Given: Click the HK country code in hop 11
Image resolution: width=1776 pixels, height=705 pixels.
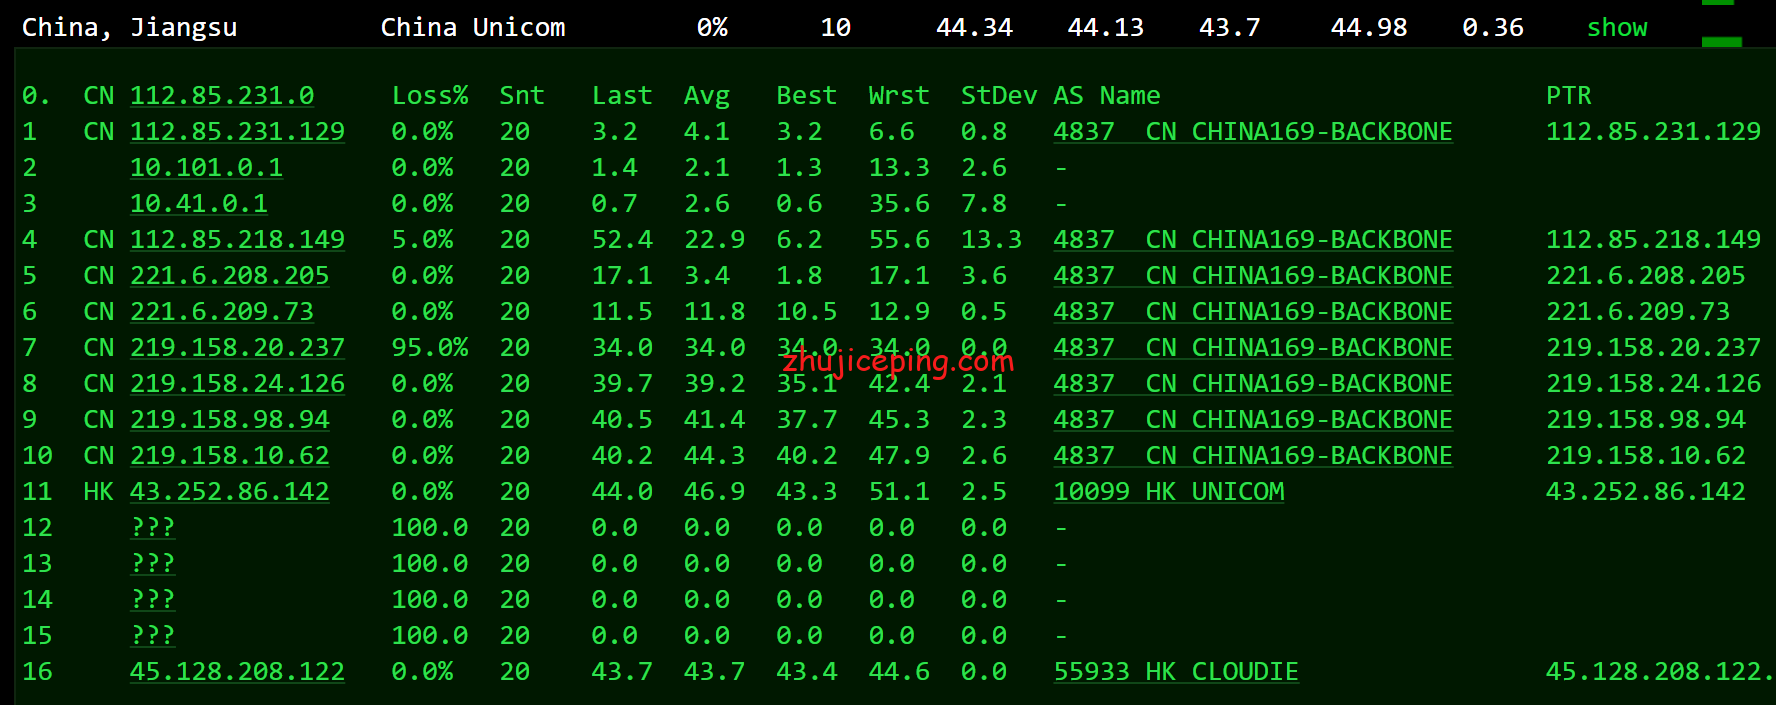Looking at the screenshot, I should 99,491.
